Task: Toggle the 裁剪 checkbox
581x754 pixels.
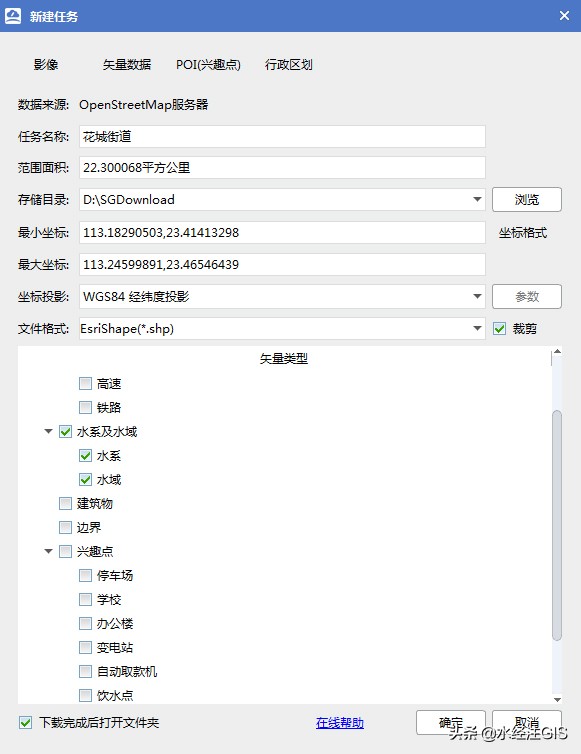Action: pos(499,328)
